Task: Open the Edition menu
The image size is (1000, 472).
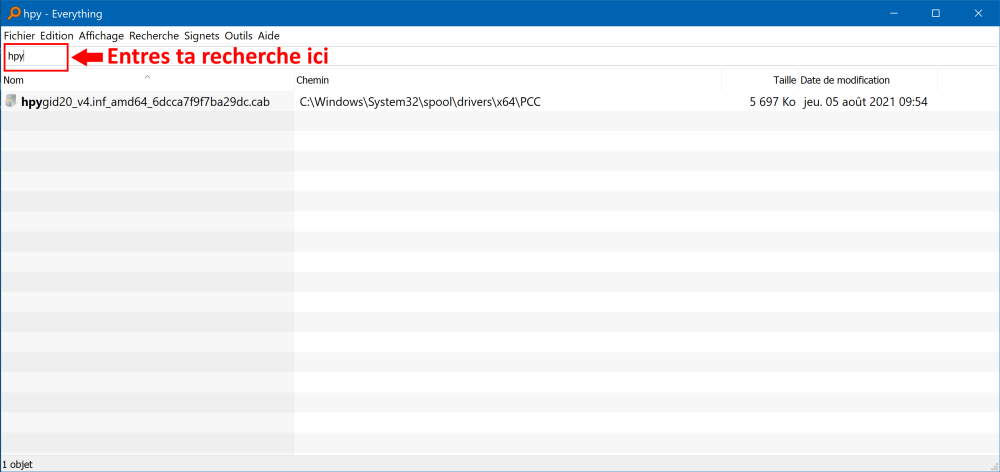Action: coord(57,36)
